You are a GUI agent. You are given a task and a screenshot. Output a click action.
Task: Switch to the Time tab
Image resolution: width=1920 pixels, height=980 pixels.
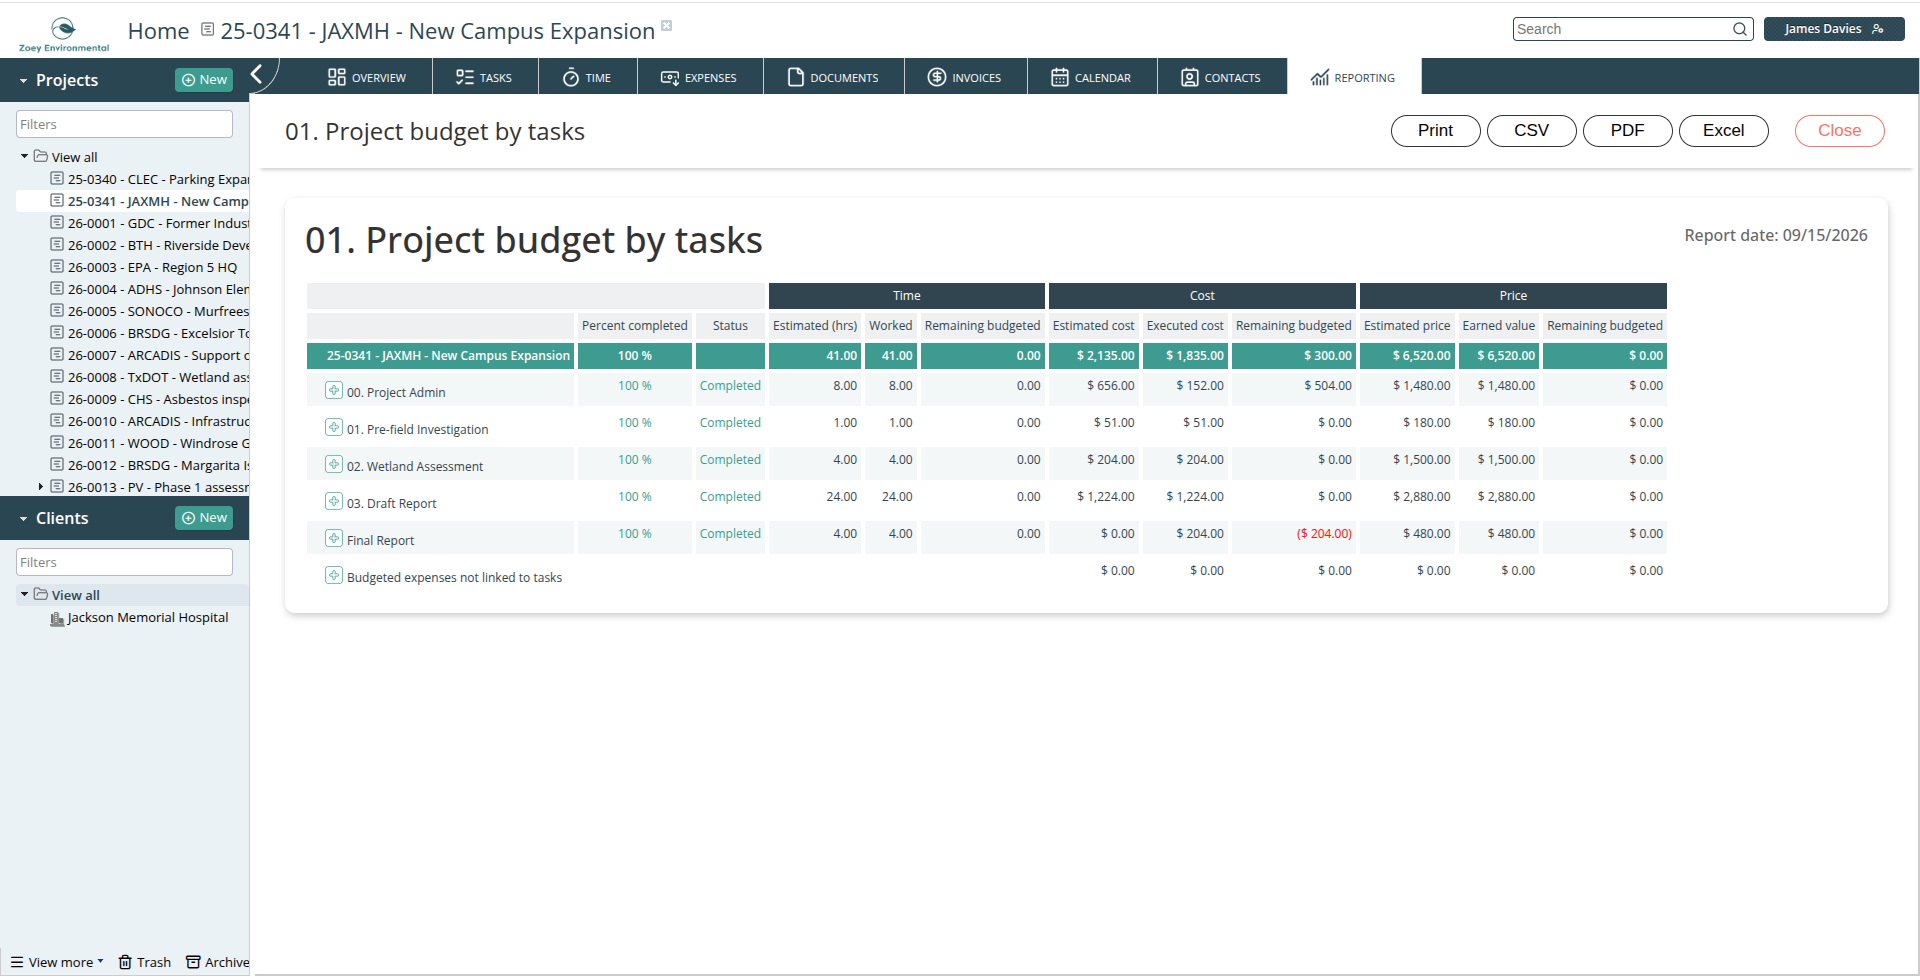[x=588, y=77]
